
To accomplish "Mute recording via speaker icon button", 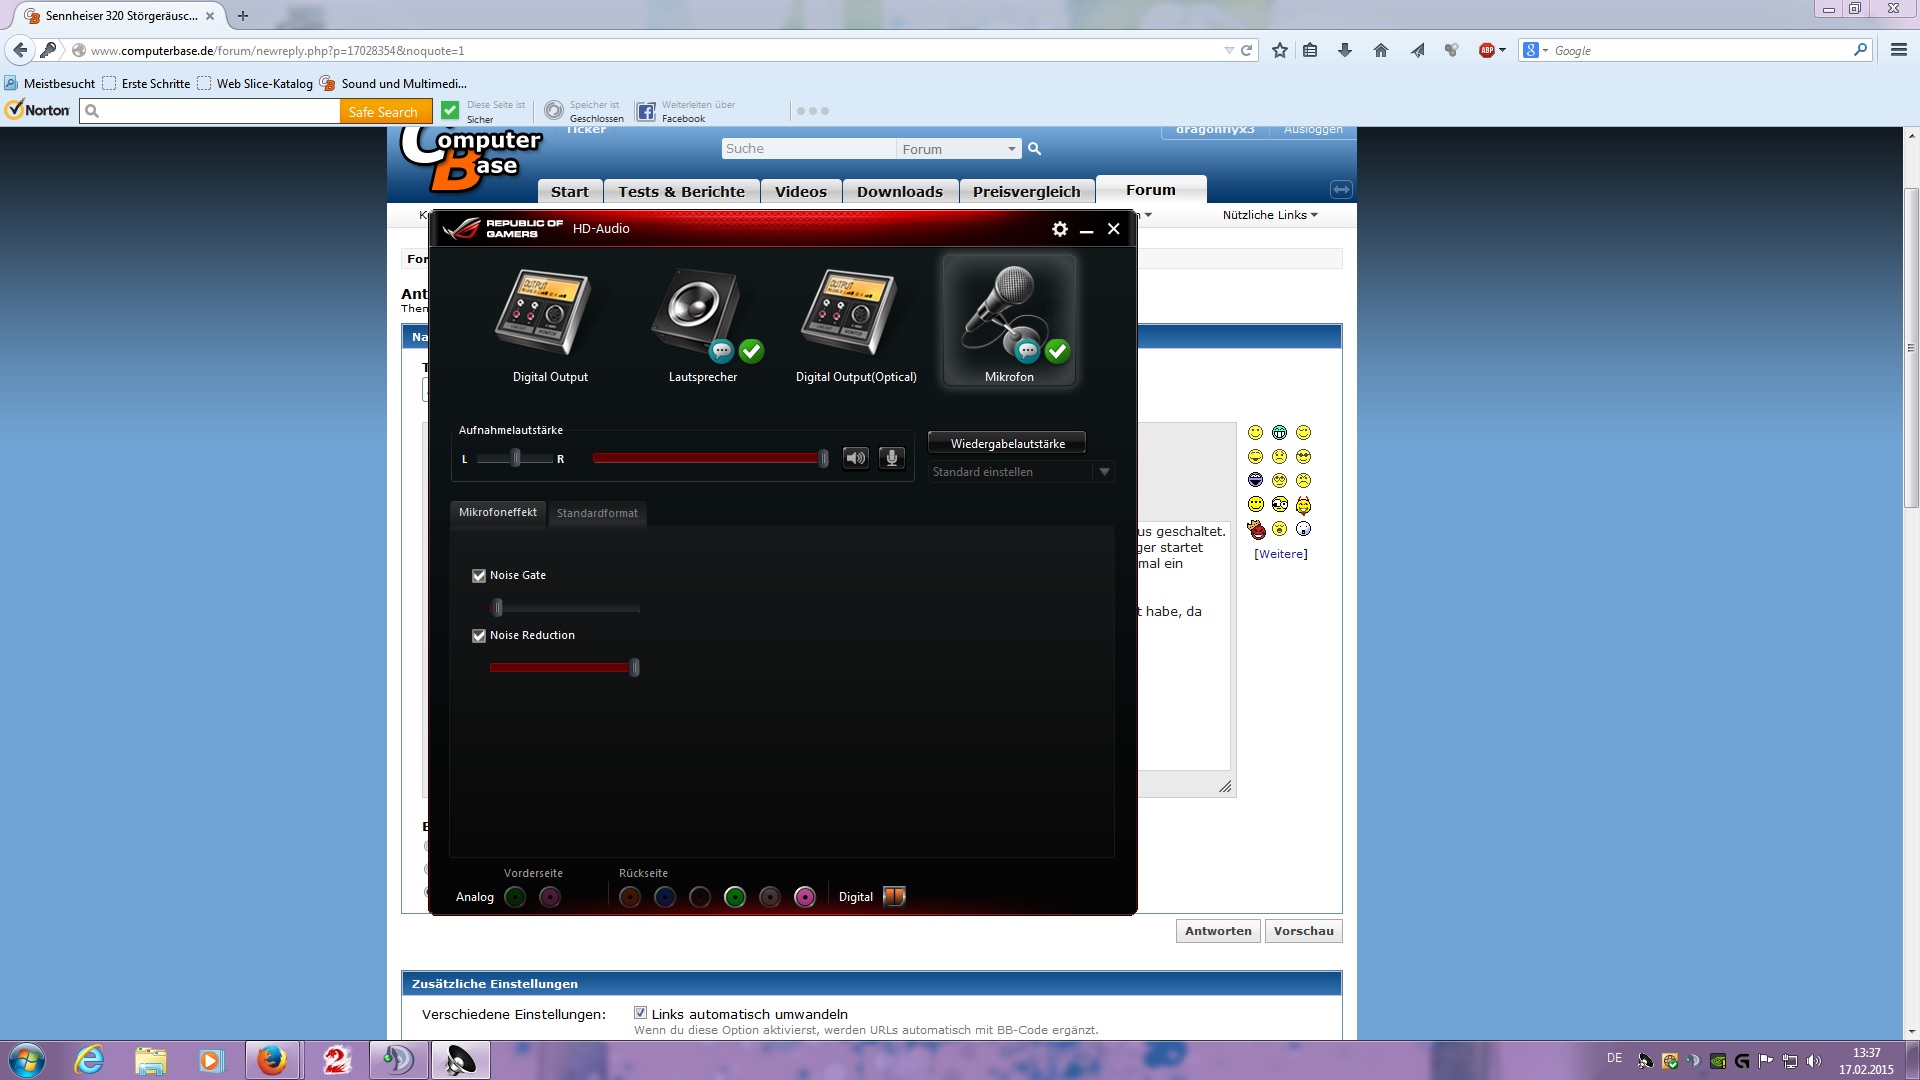I will (x=856, y=458).
